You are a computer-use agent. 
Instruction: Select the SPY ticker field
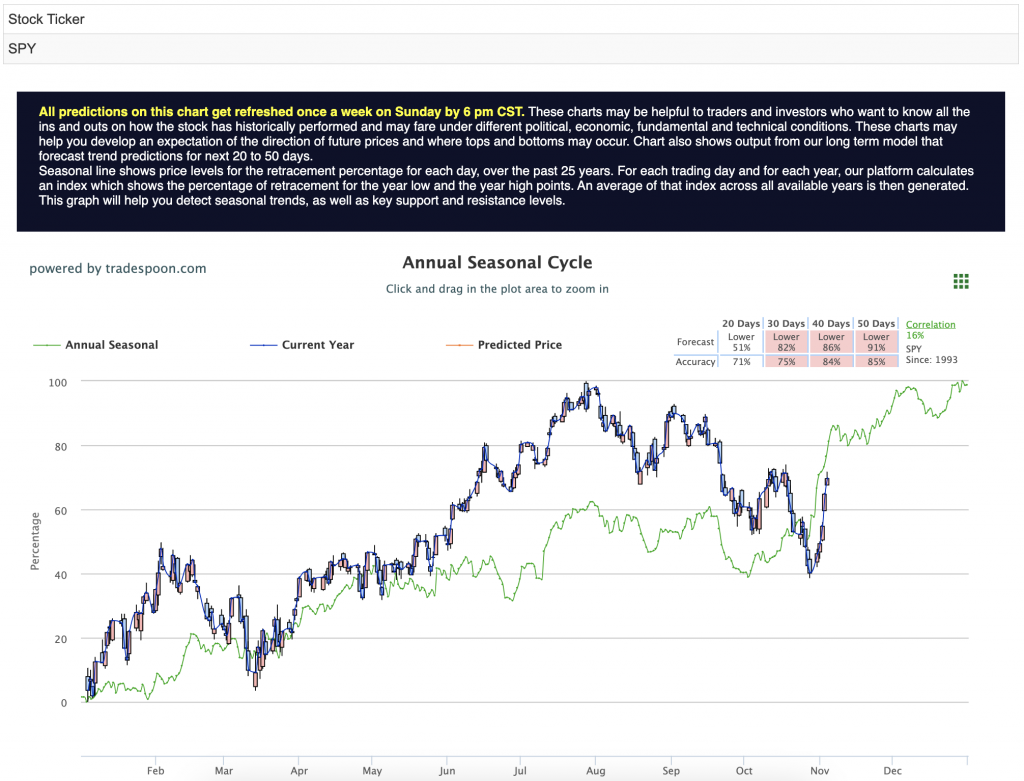pyautogui.click(x=511, y=49)
